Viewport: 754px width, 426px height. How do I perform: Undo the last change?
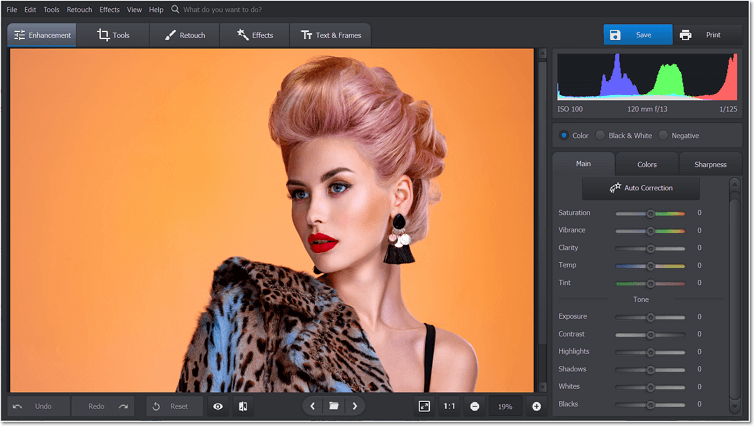(38, 406)
